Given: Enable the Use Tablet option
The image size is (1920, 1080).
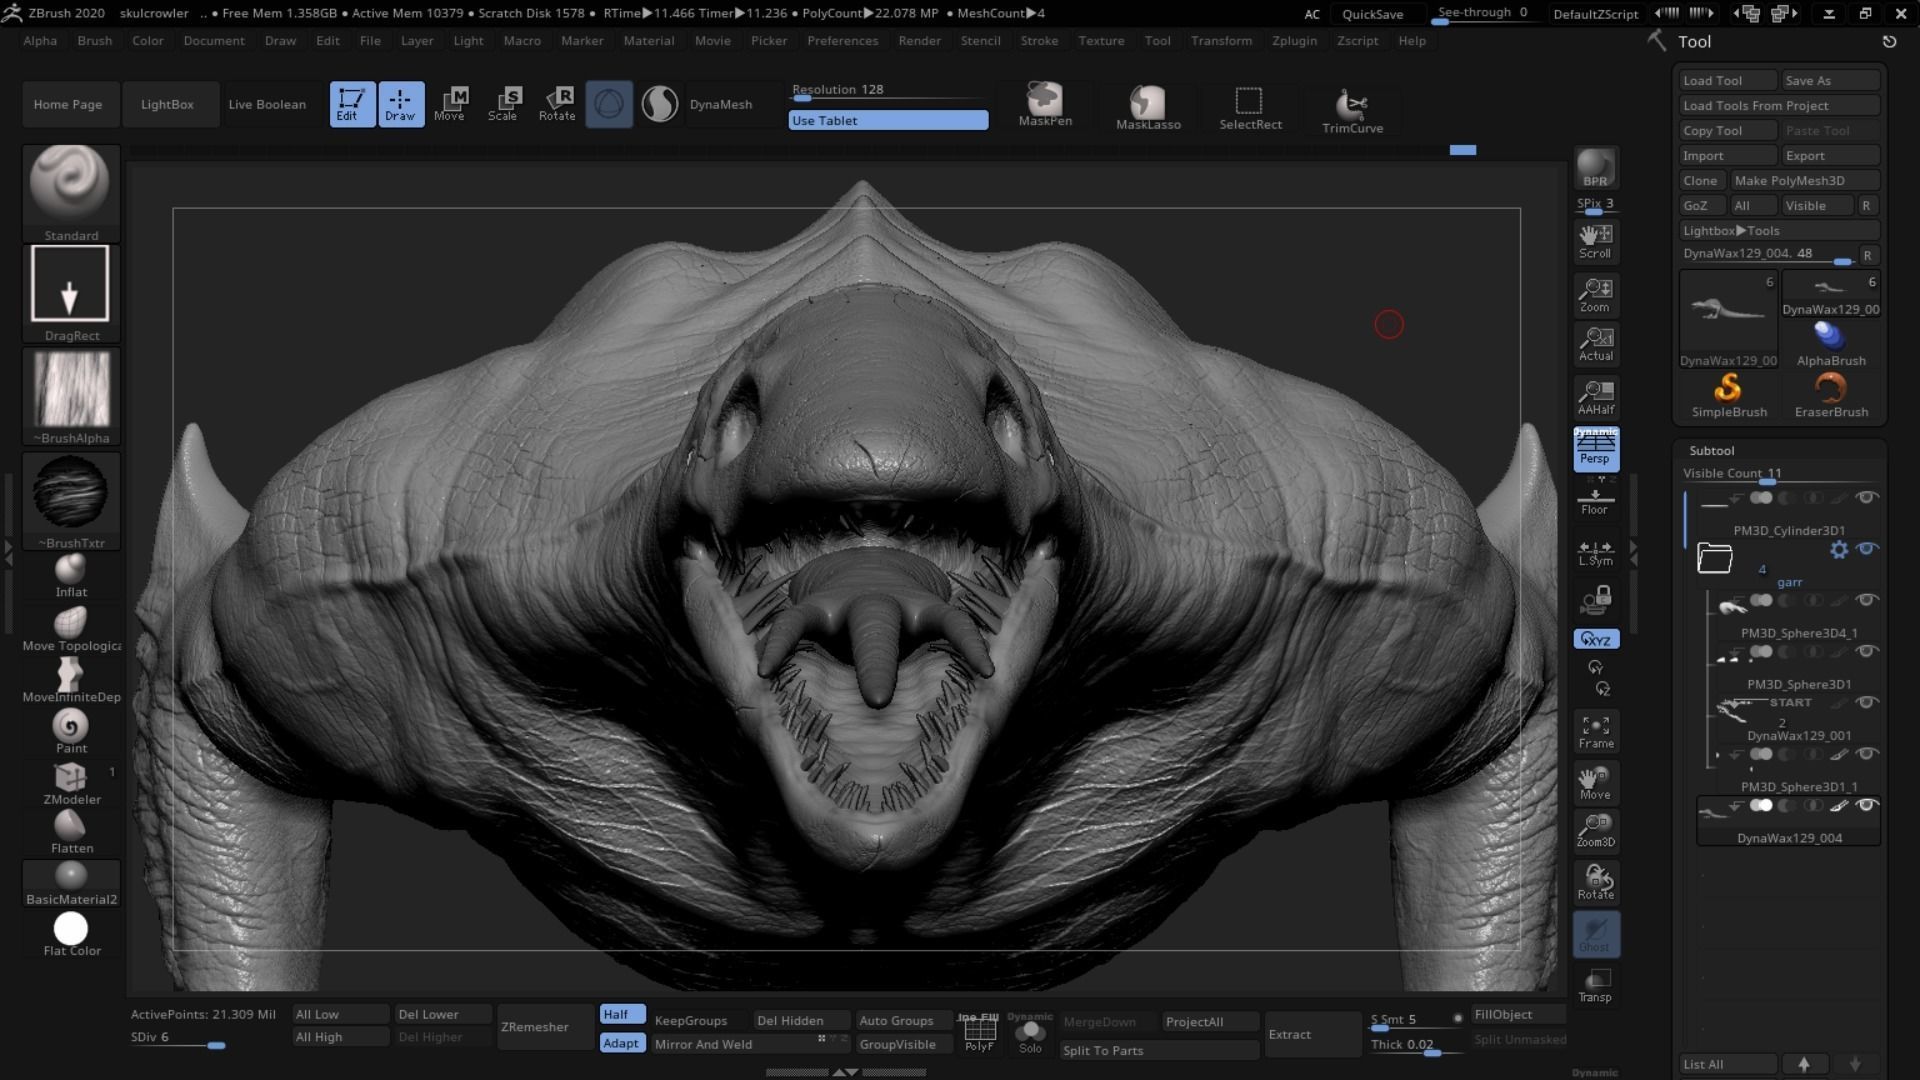Looking at the screenshot, I should (x=887, y=120).
